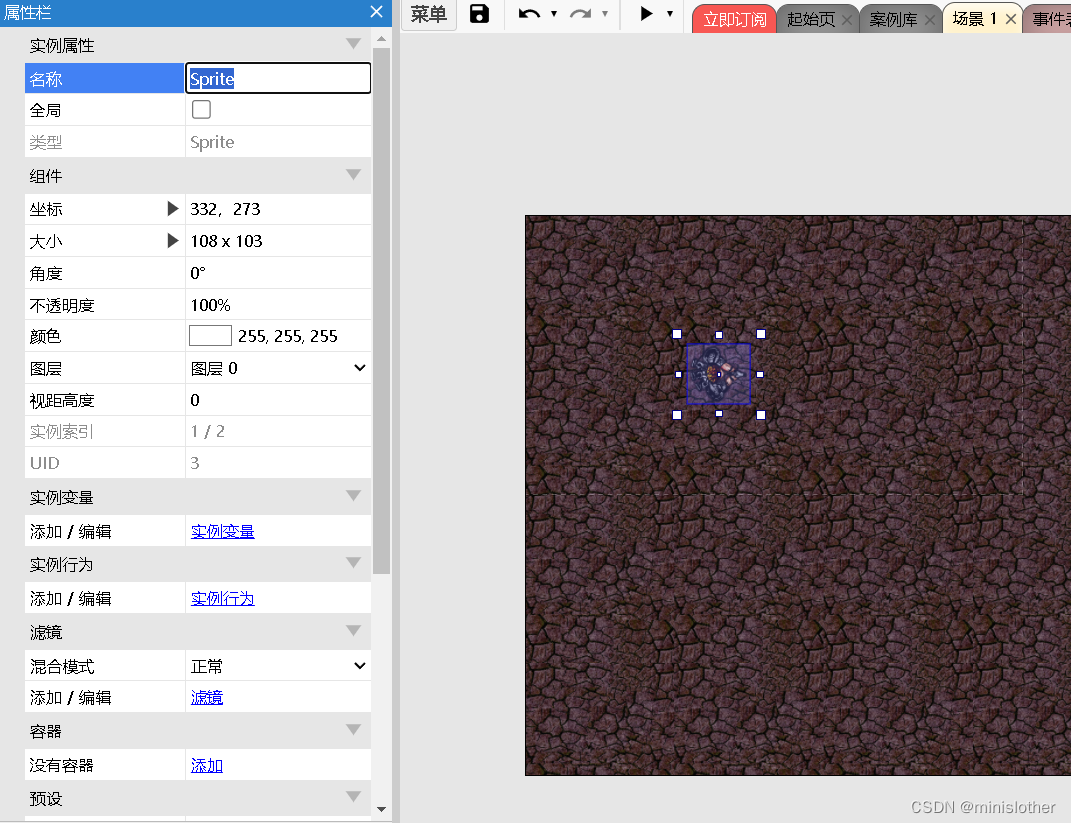Click the 不透明度 value 100%

[x=210, y=305]
